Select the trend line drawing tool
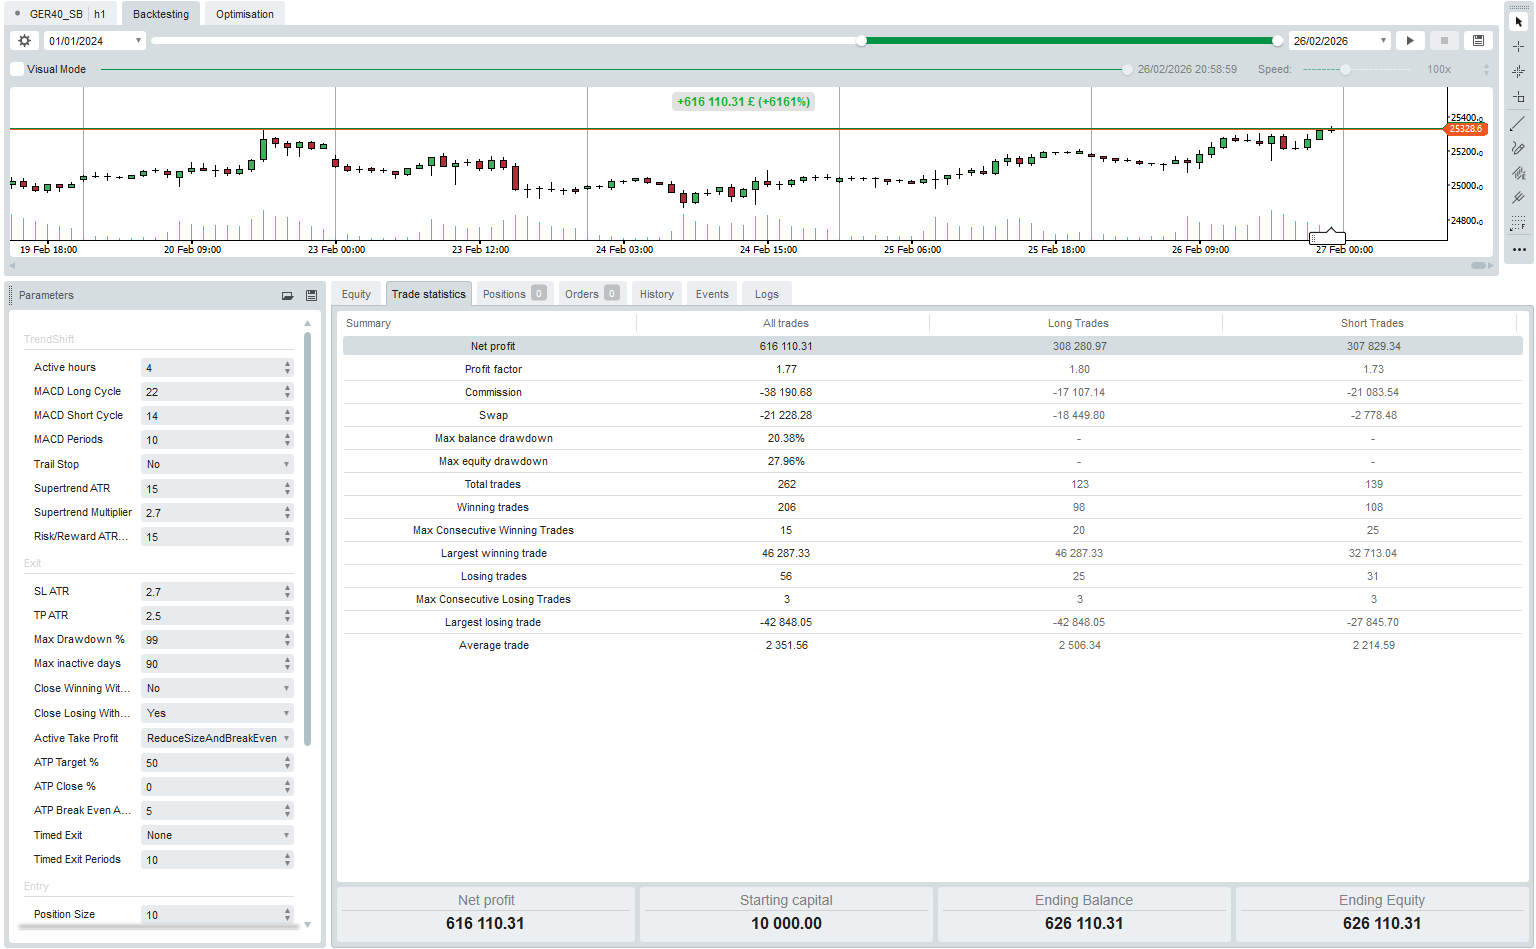The height and width of the screenshot is (949, 1536). pos(1518,123)
